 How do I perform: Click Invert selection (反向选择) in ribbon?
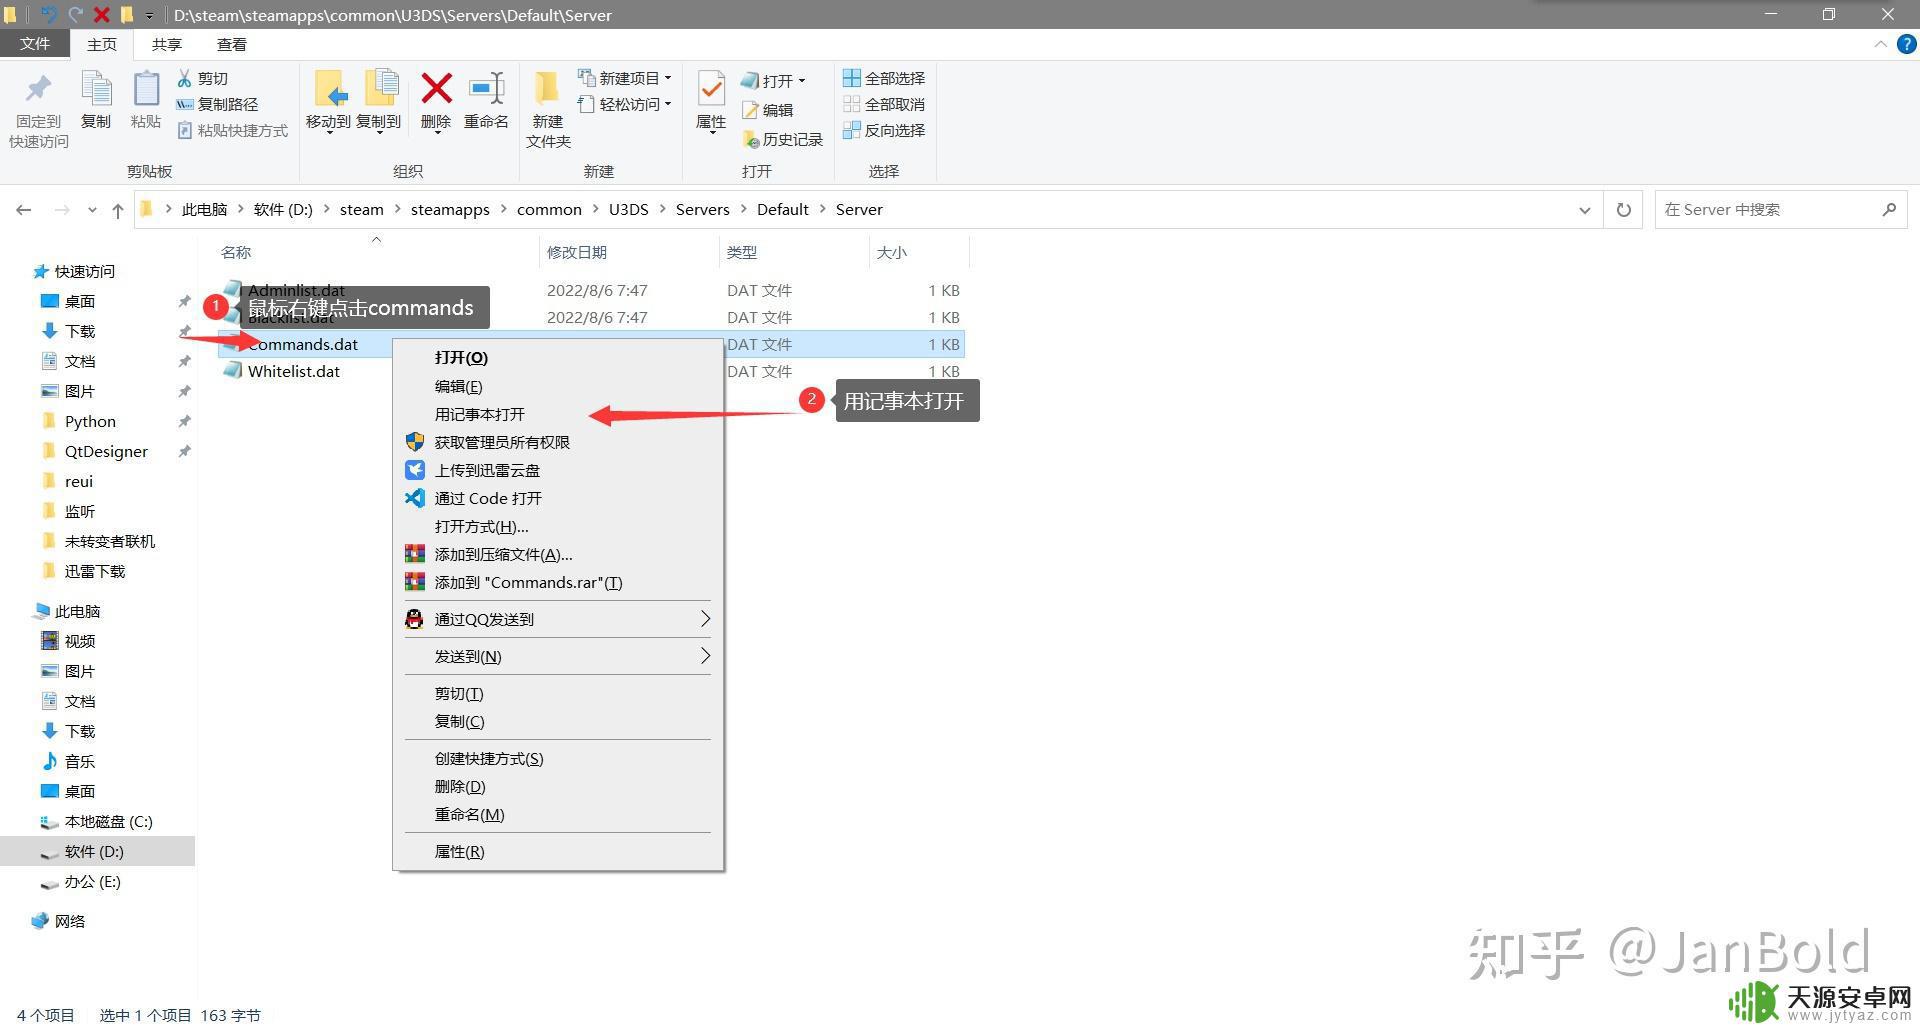click(x=884, y=130)
